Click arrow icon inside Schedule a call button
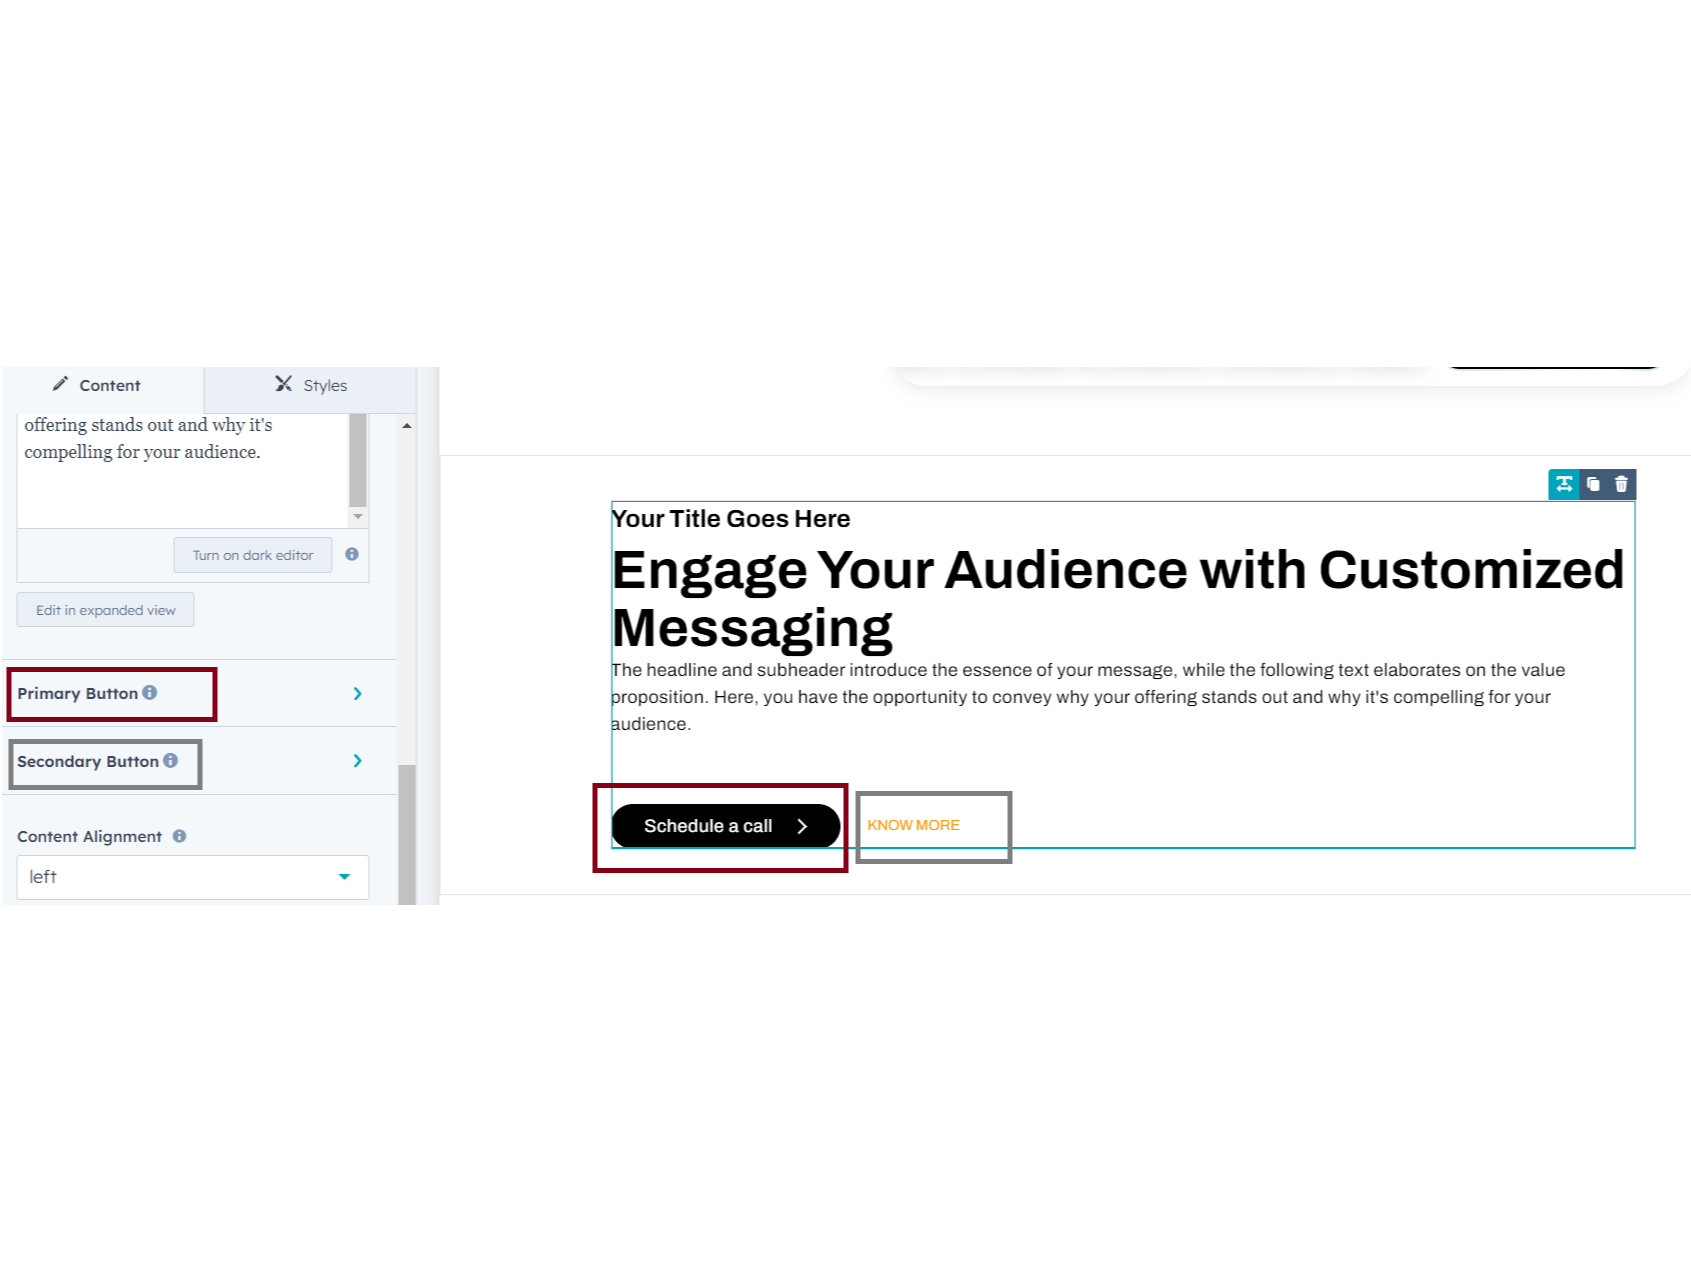 pos(802,826)
